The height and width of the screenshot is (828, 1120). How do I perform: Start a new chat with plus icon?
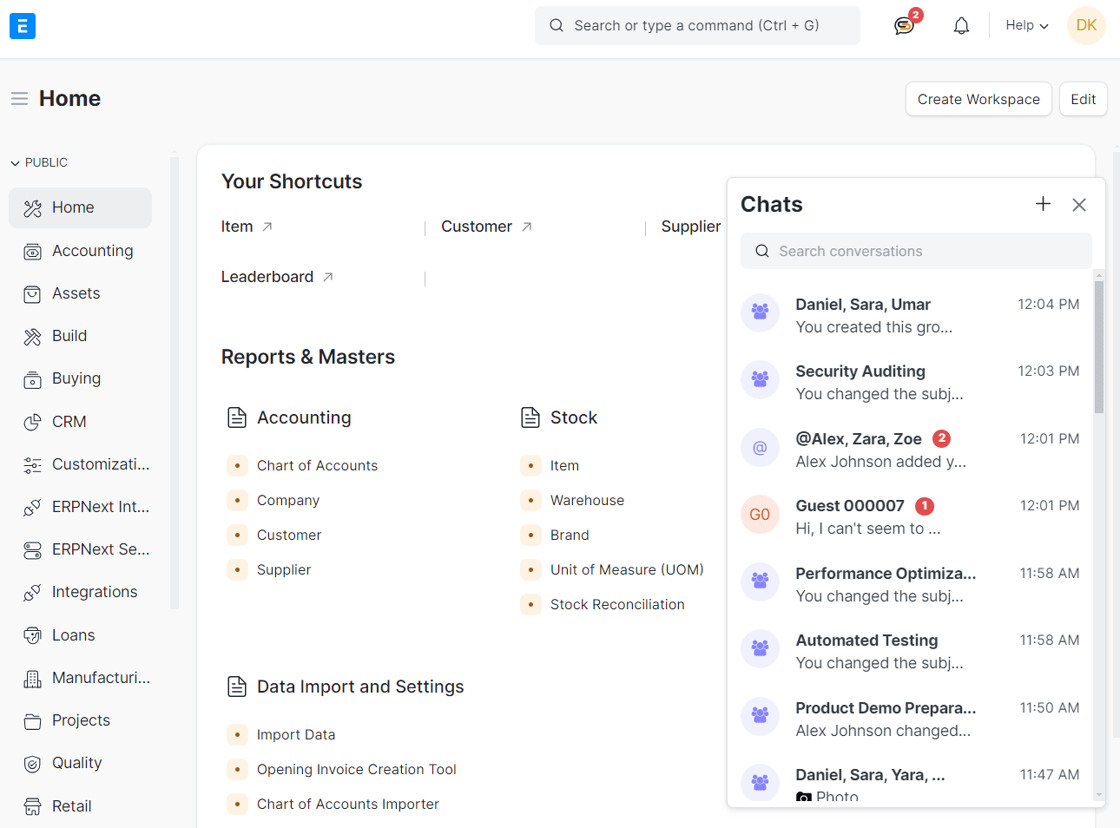point(1043,204)
